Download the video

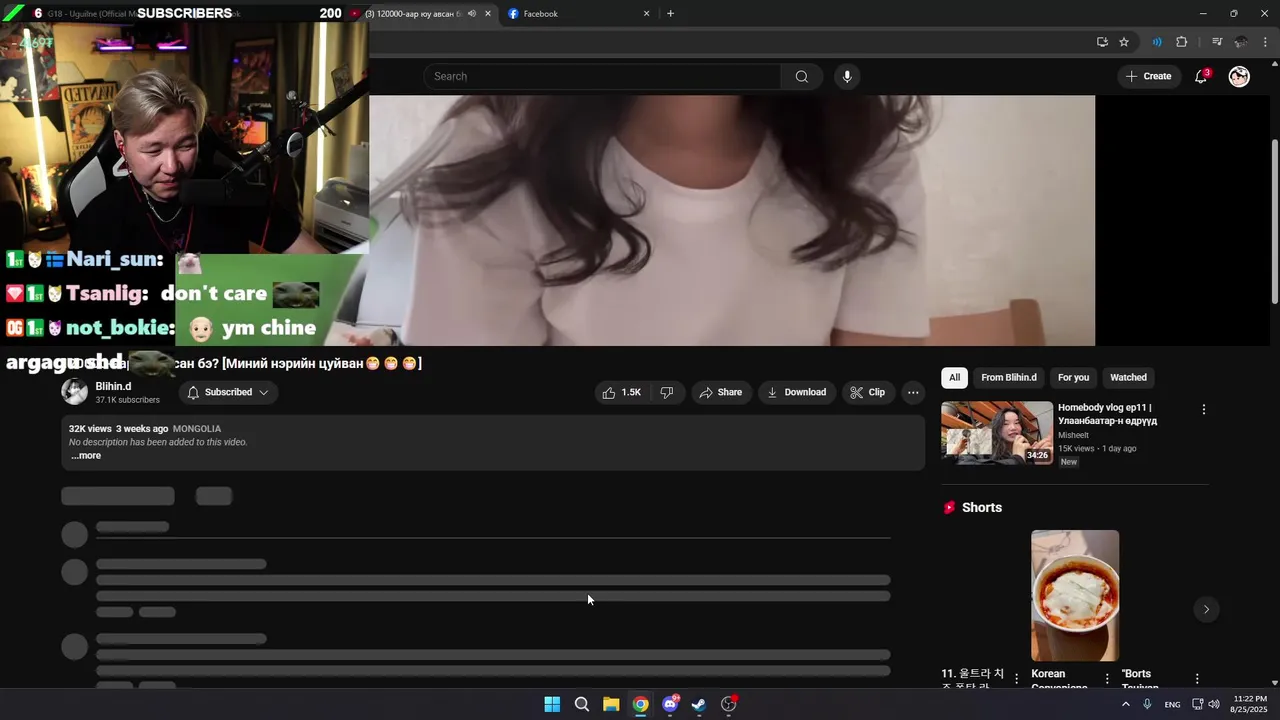796,393
